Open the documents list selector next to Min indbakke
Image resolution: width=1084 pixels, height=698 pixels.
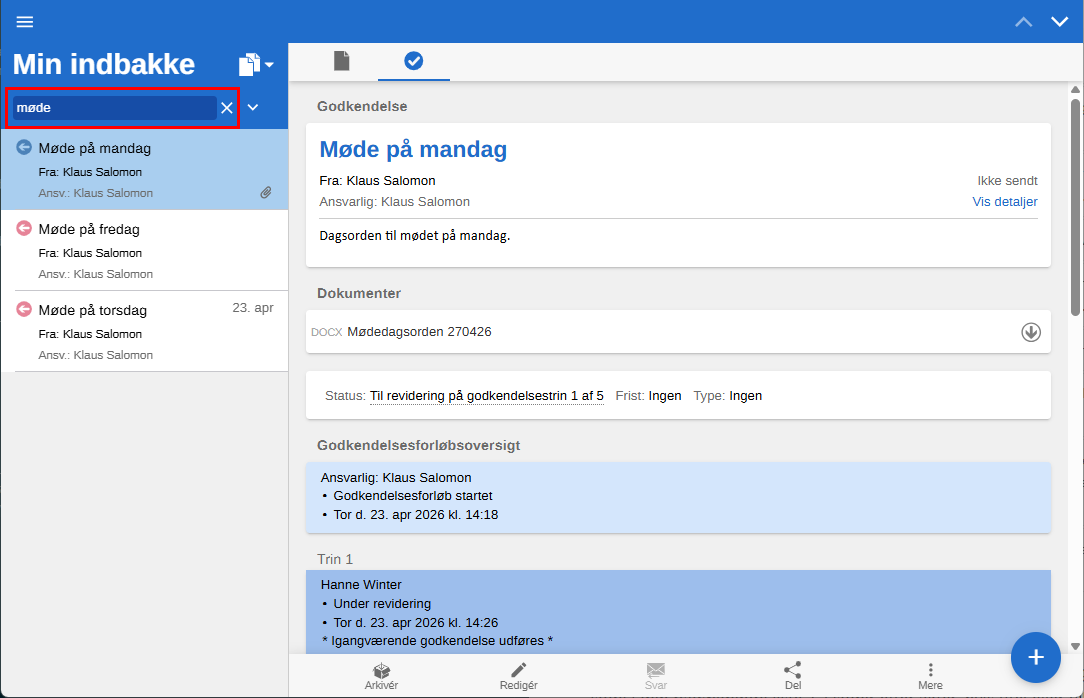256,65
